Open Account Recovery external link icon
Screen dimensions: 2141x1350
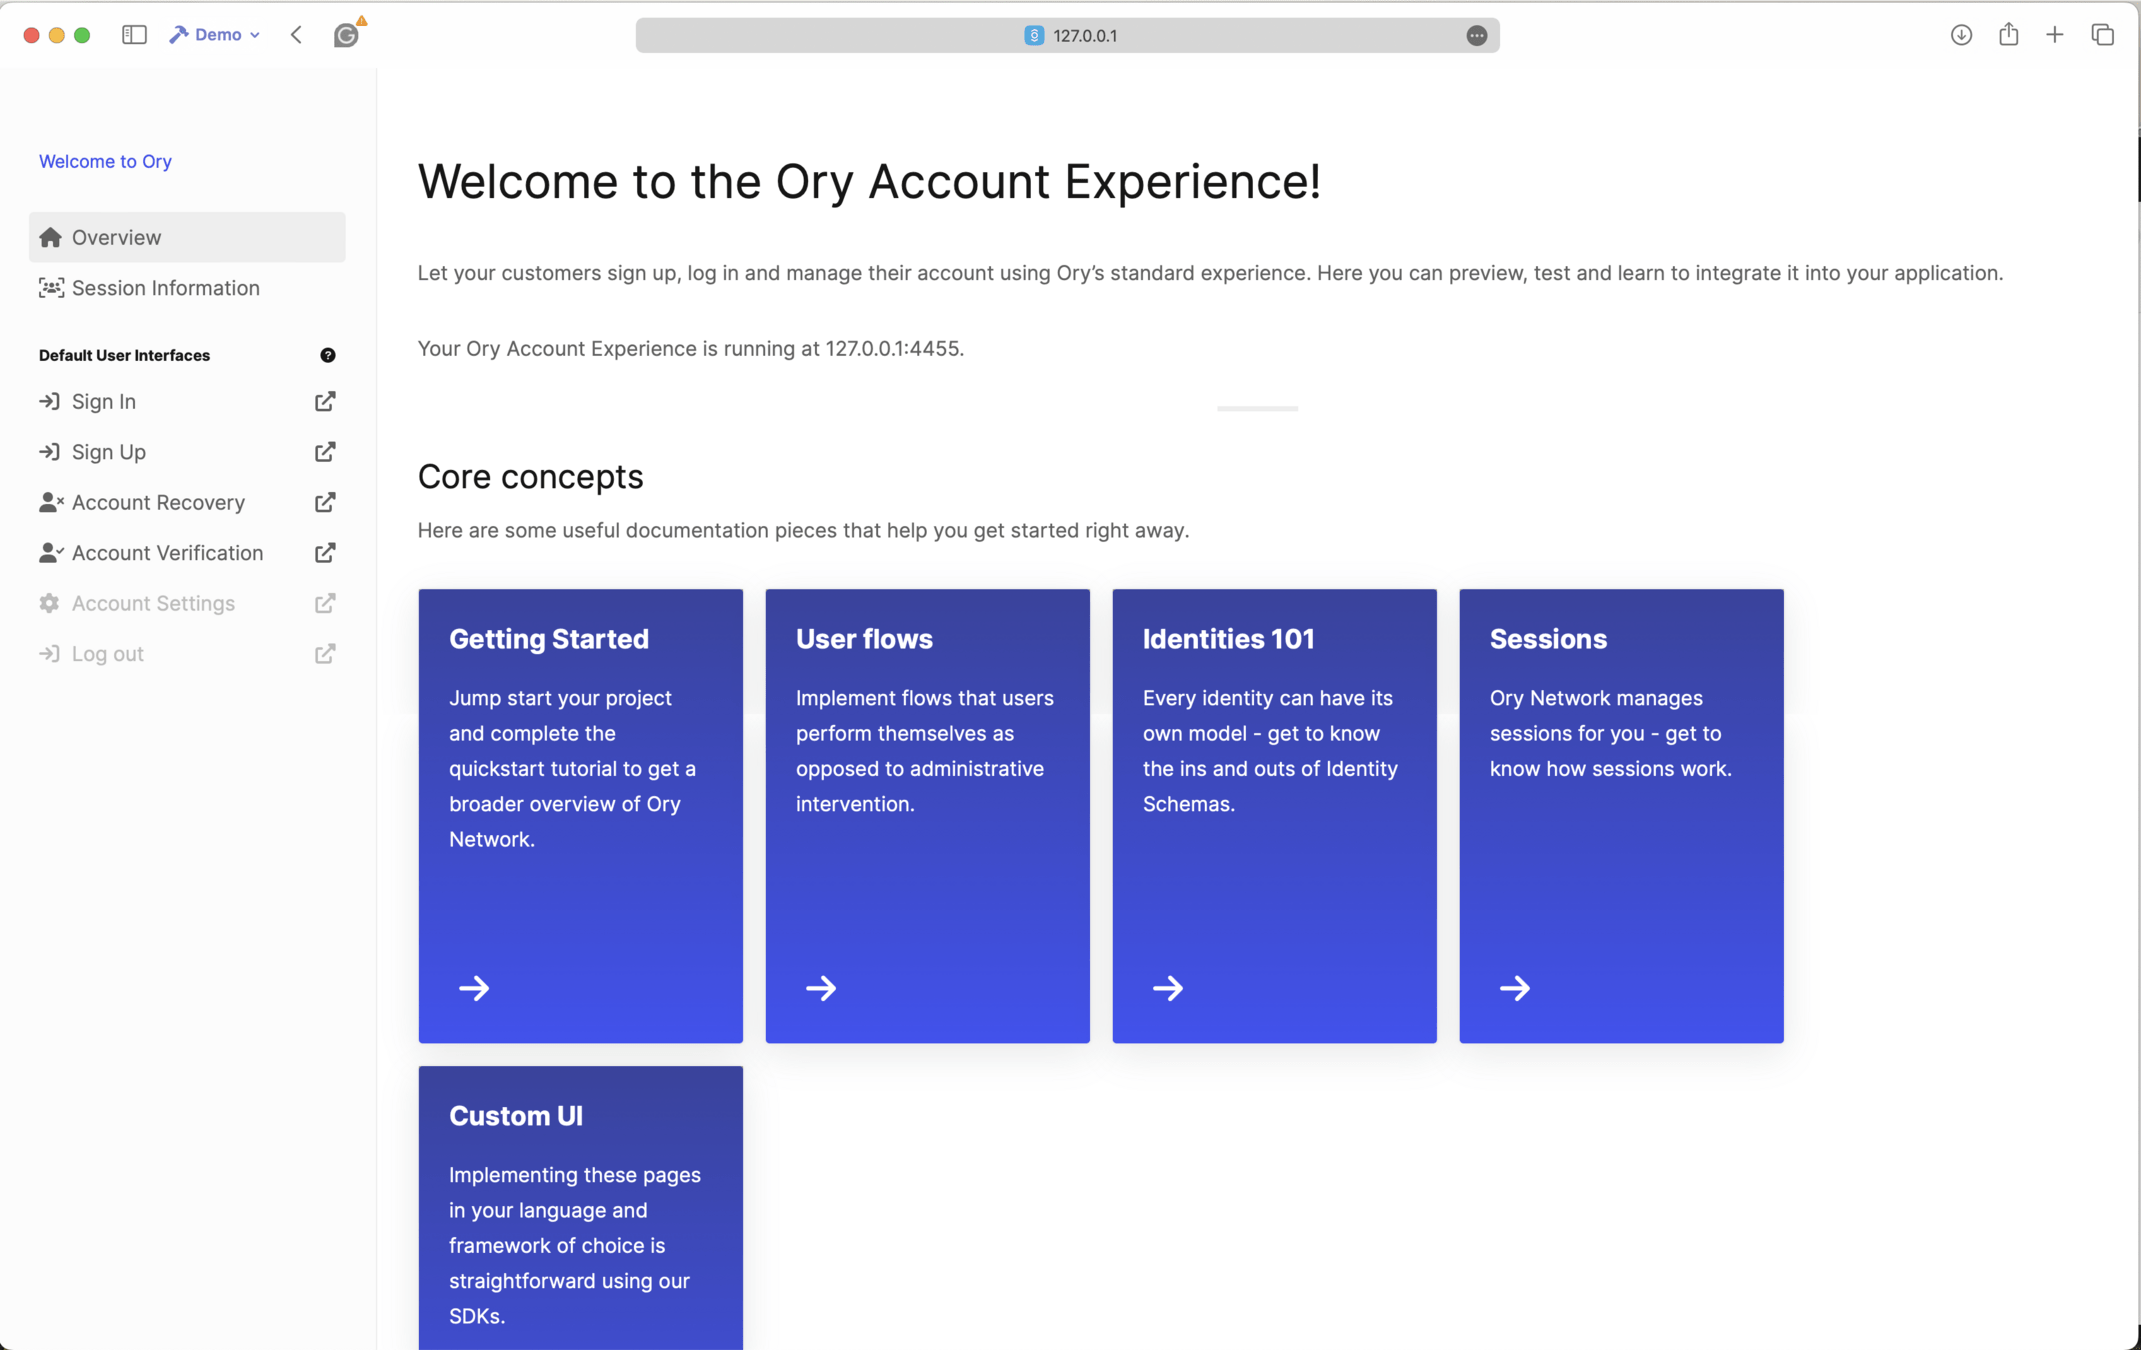pos(325,502)
